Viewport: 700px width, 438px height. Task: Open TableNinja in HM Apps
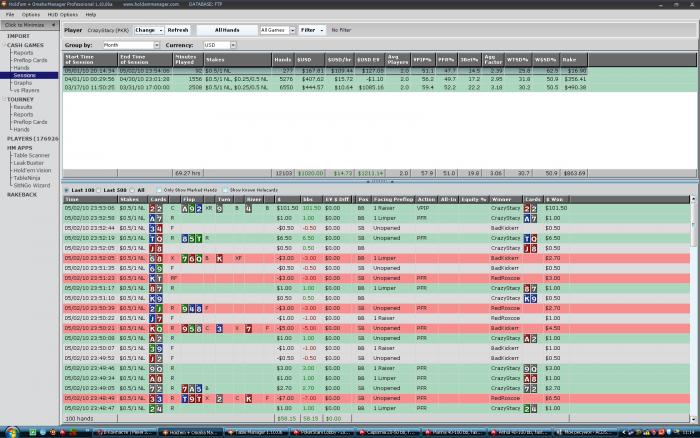27,178
